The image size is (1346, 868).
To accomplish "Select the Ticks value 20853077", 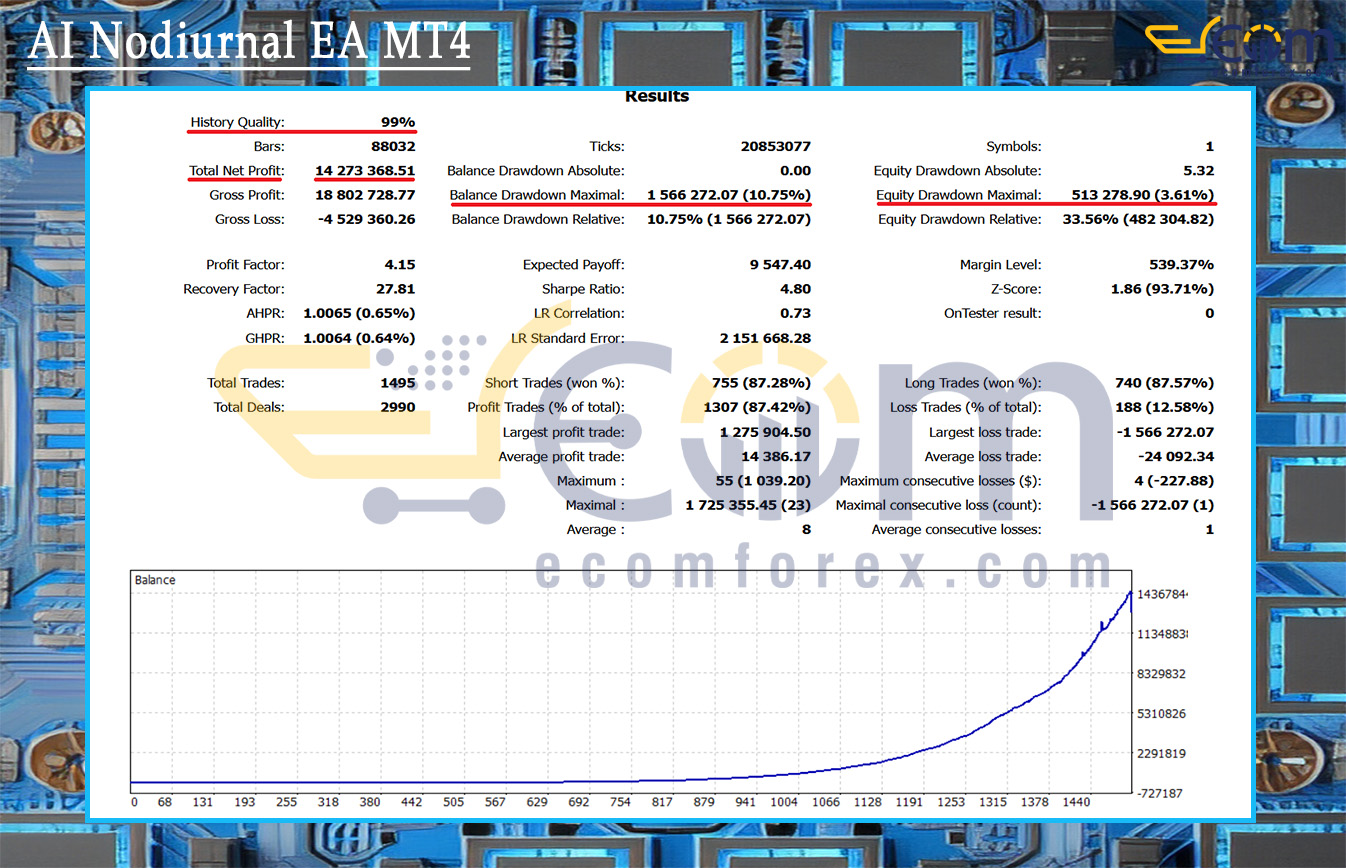I will [x=776, y=147].
